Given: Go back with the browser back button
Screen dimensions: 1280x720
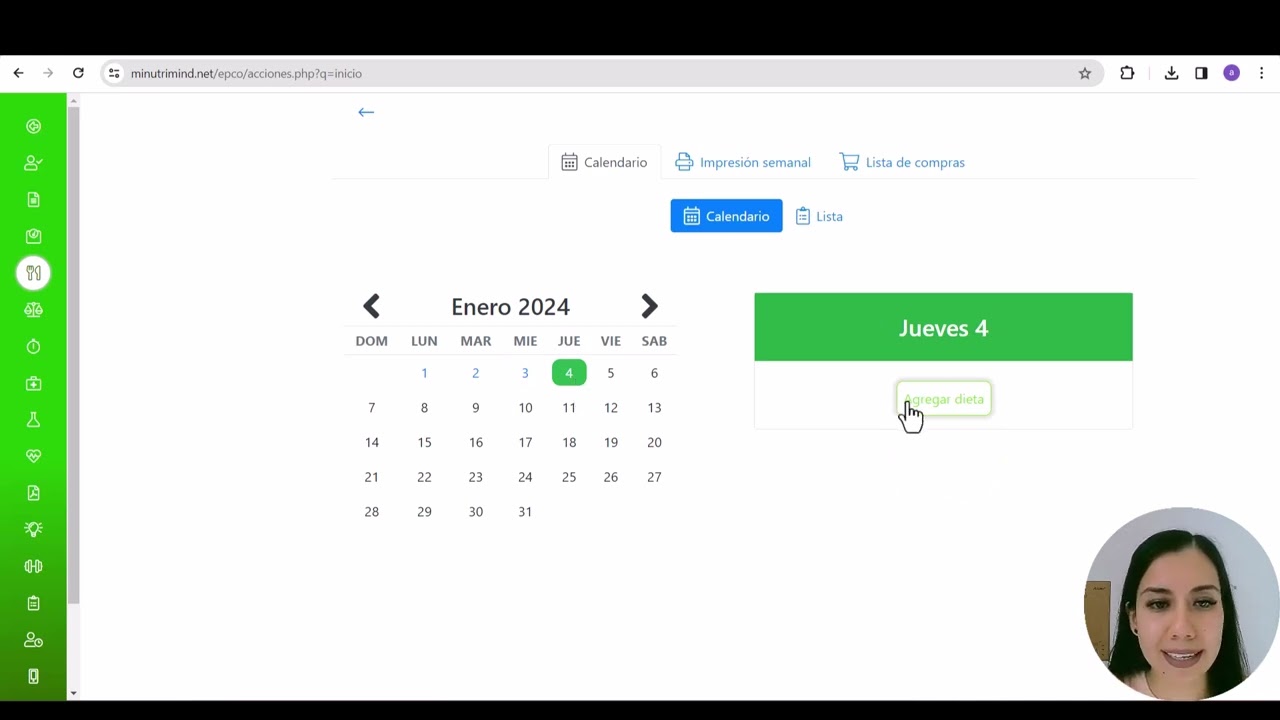Looking at the screenshot, I should 18,73.
